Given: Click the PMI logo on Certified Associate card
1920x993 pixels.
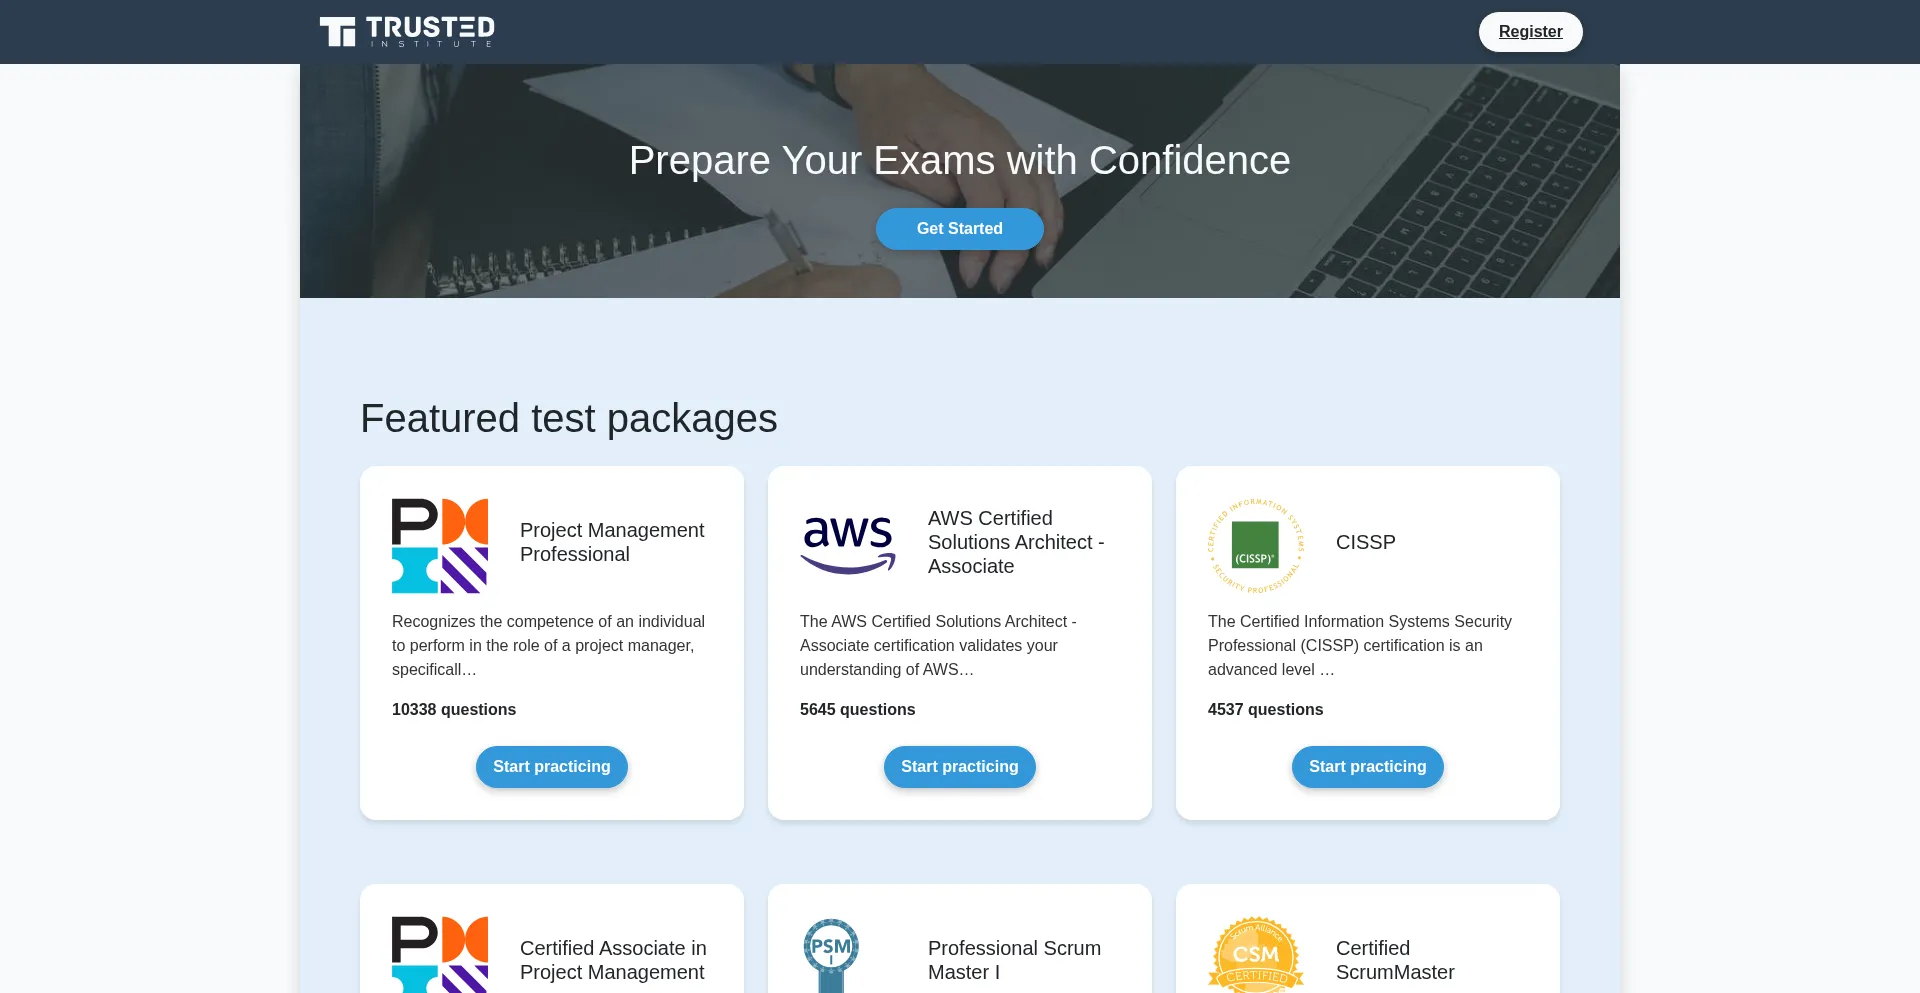Looking at the screenshot, I should pyautogui.click(x=440, y=954).
